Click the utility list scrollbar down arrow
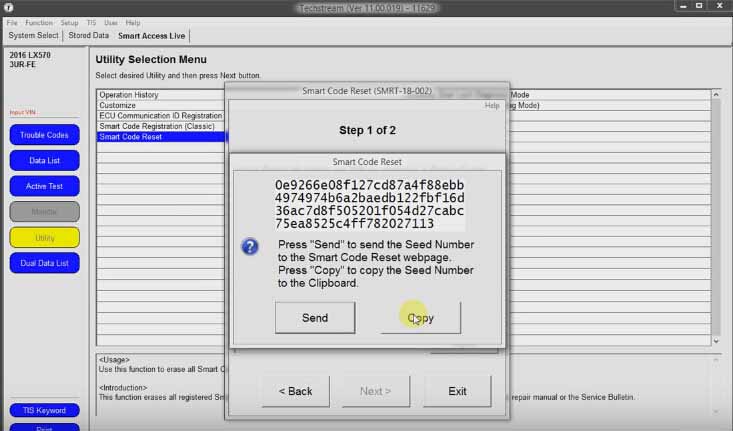Image resolution: width=733 pixels, height=431 pixels. pos(714,342)
